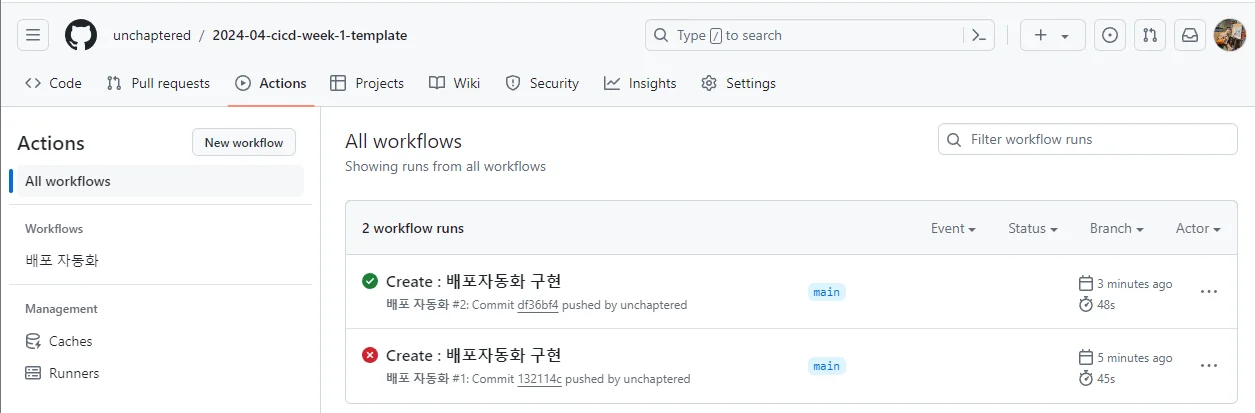Open the notifications inbox icon

[1190, 35]
